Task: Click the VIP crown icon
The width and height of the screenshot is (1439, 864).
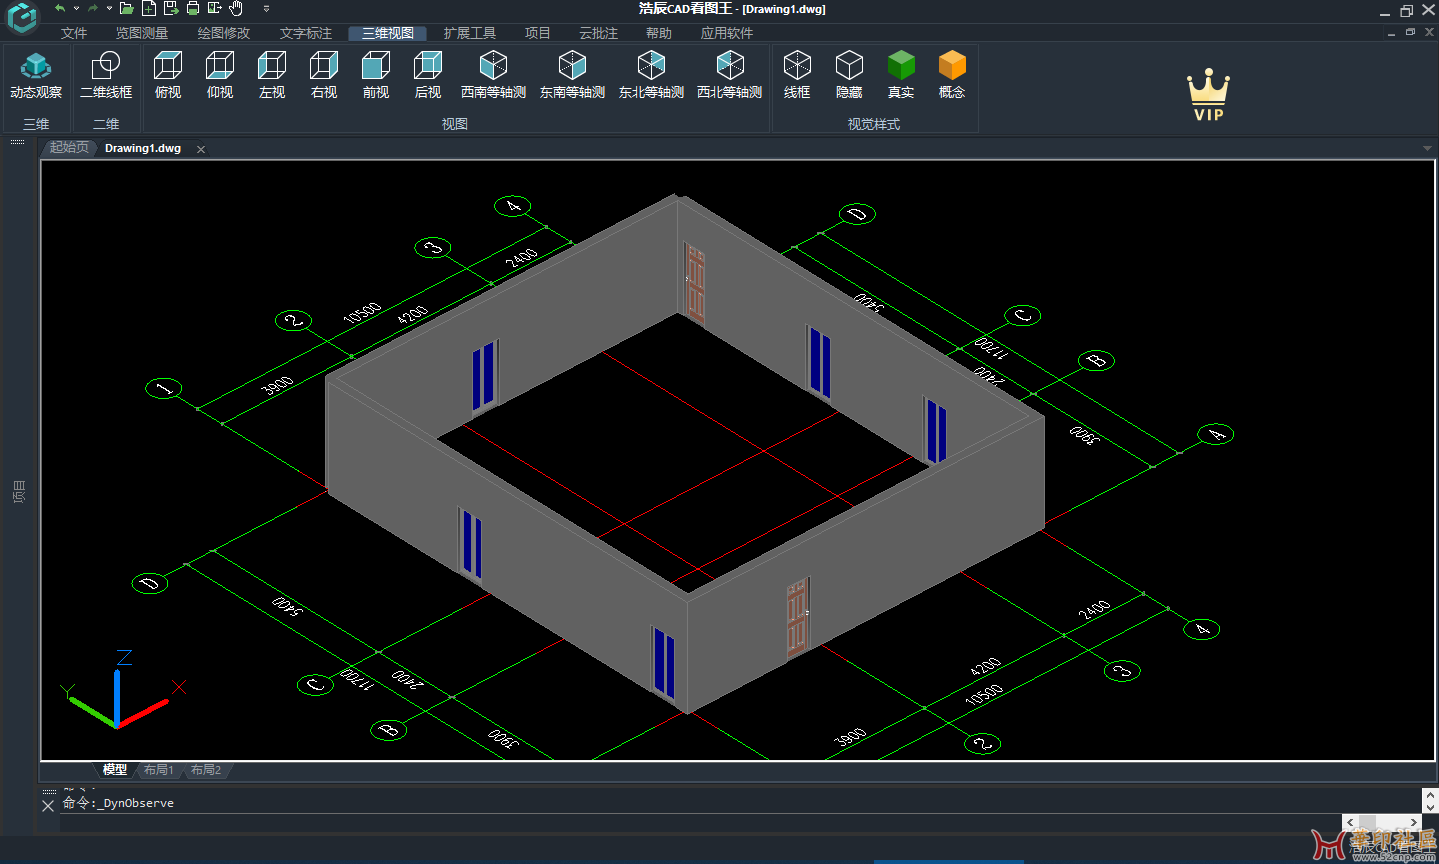Action: pos(1208,95)
